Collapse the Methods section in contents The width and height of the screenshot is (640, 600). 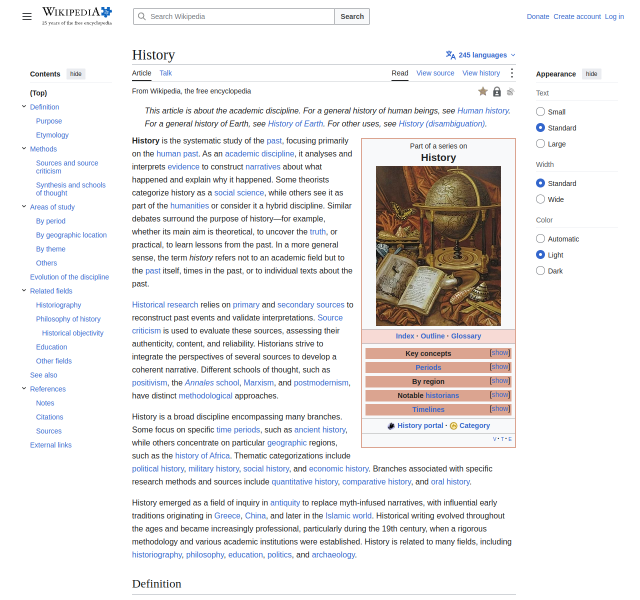(x=24, y=149)
